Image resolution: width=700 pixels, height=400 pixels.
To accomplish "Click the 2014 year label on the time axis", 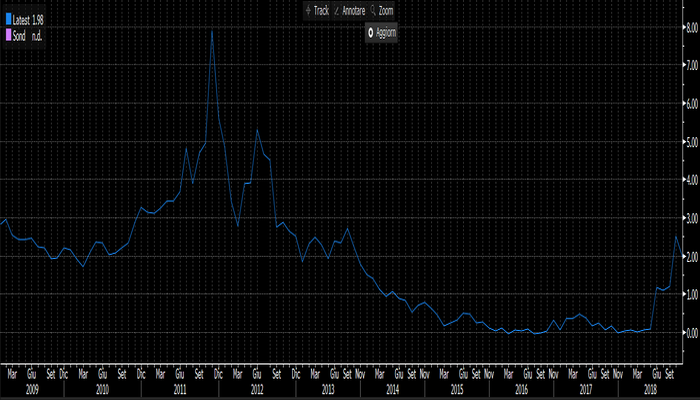I will click(391, 386).
